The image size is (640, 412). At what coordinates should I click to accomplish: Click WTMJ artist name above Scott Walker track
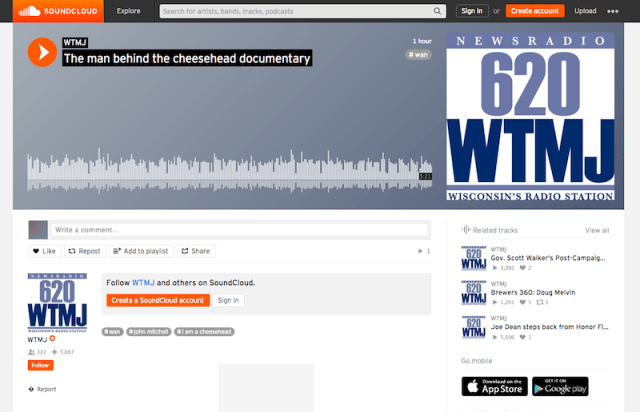(x=498, y=249)
